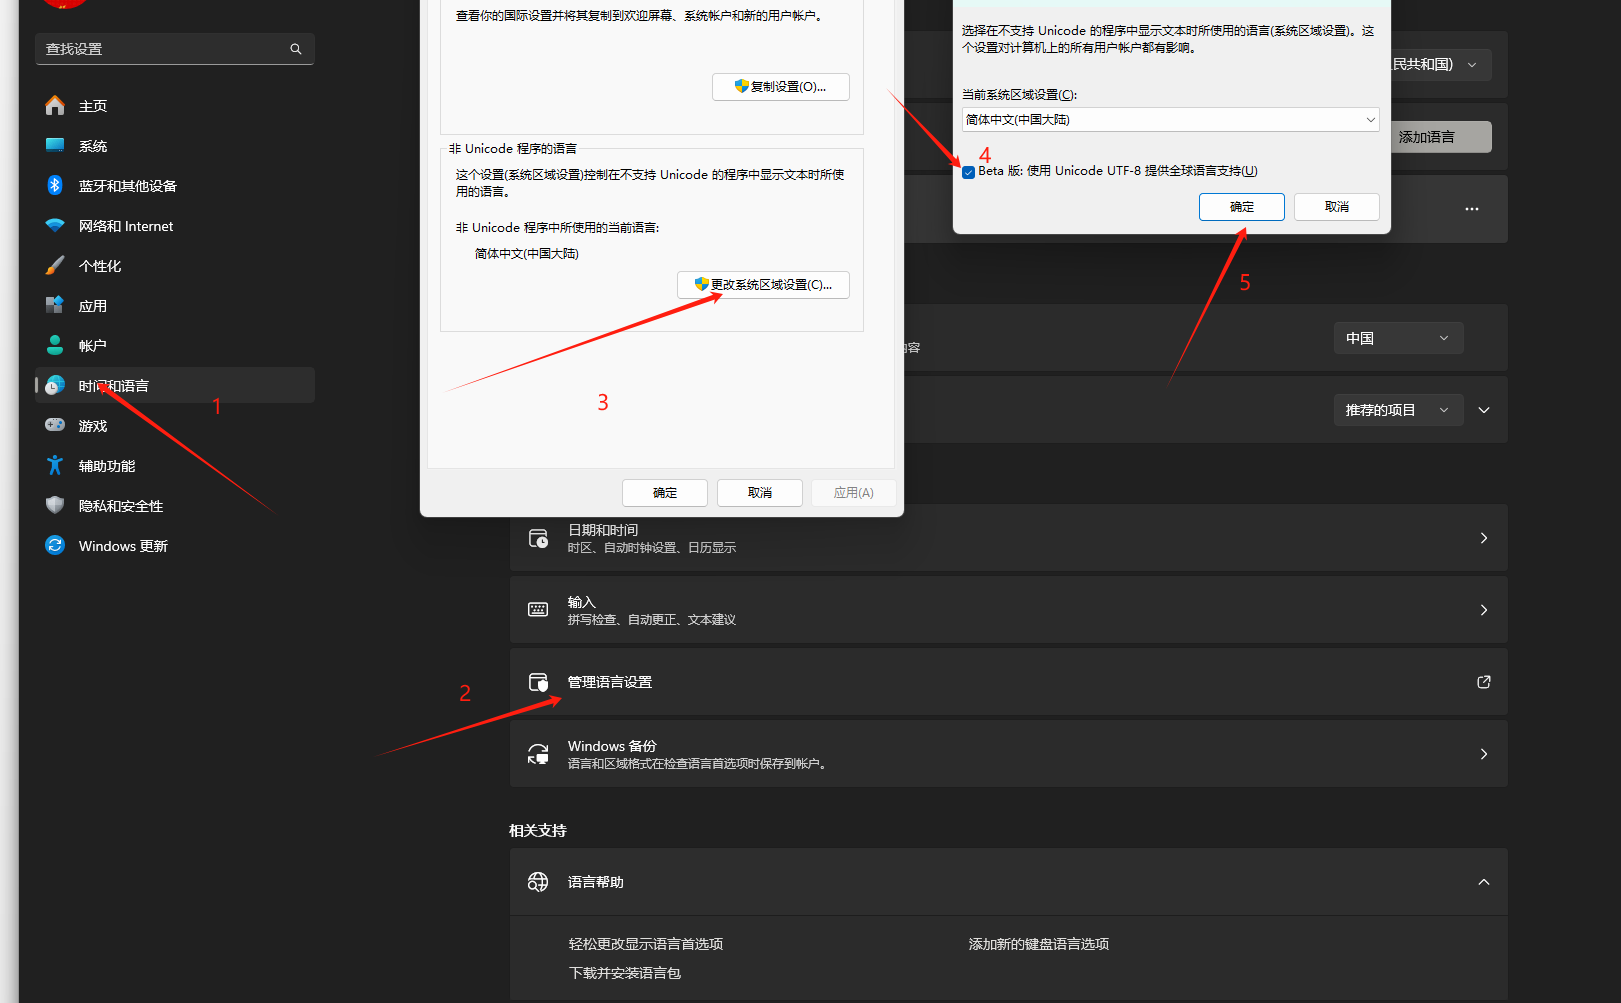Click 取消 in the administrative language dialog
Viewport: 1621px width, 1003px height.
point(760,493)
